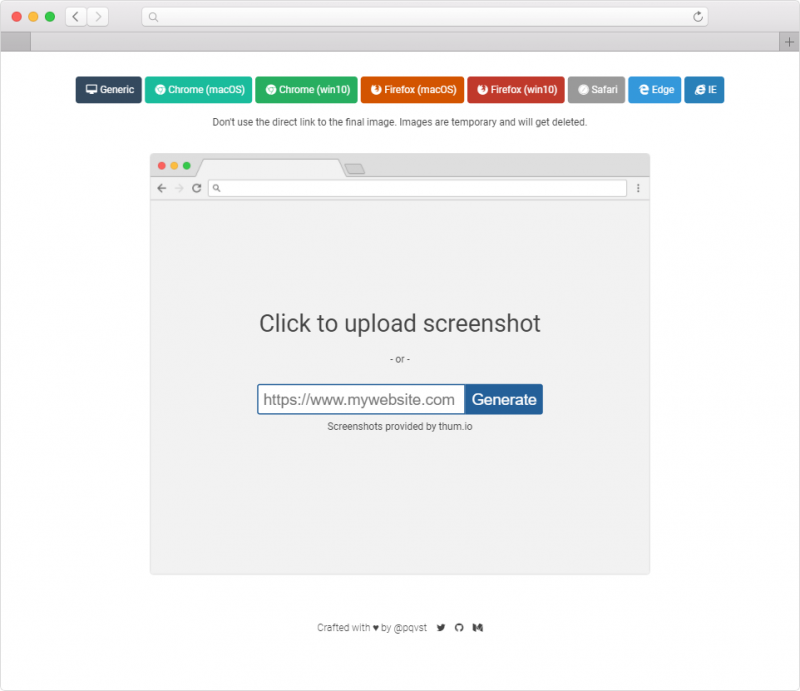Screen dimensions: 800x691
Task: Click the outer browser back arrow
Action: pos(76,17)
